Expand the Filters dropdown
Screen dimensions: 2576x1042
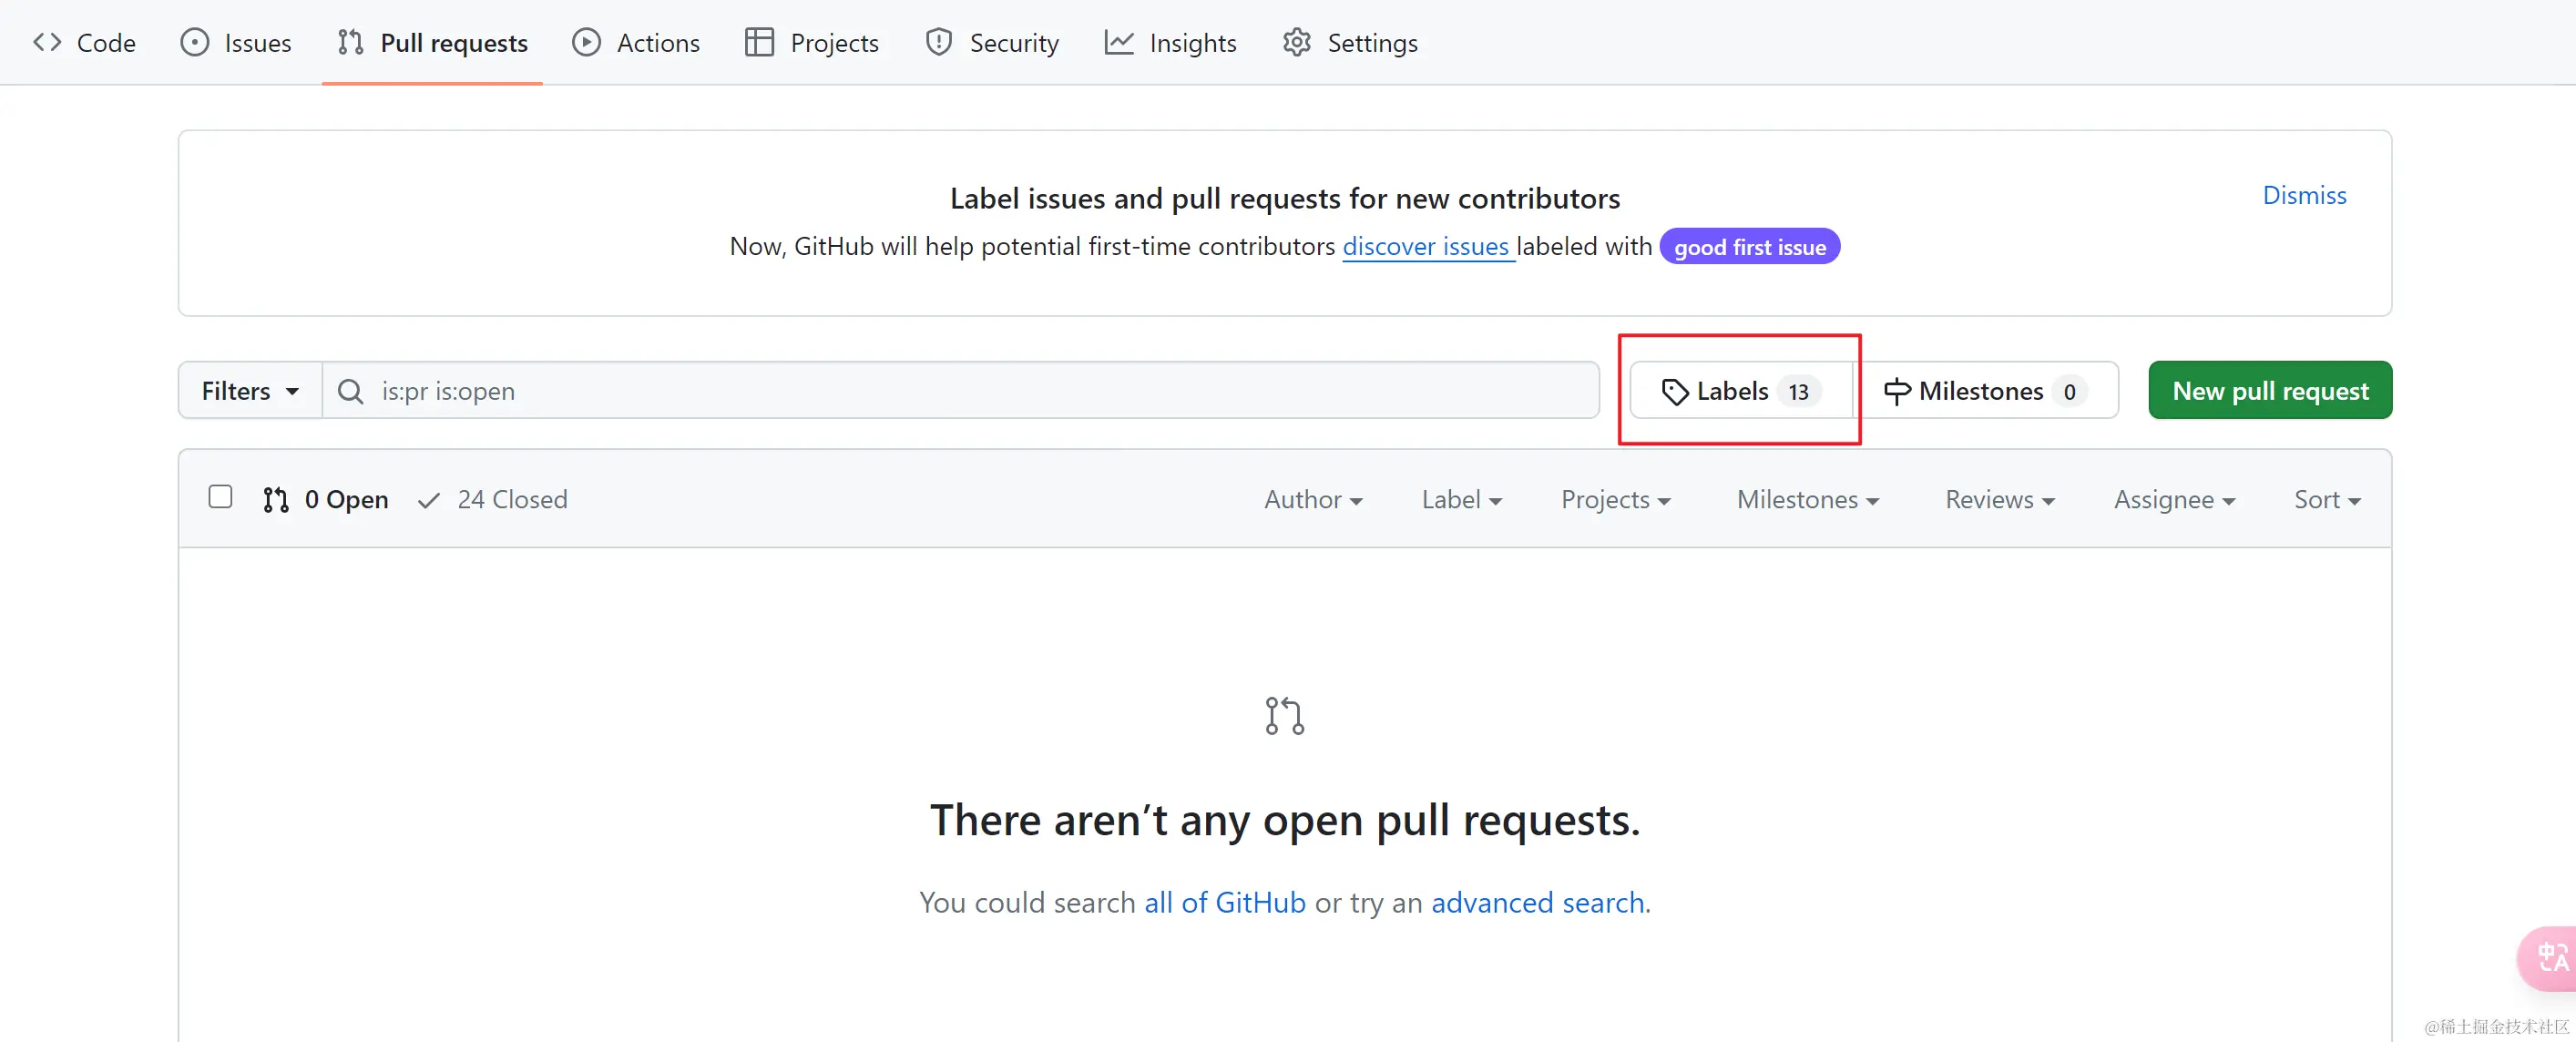(250, 391)
